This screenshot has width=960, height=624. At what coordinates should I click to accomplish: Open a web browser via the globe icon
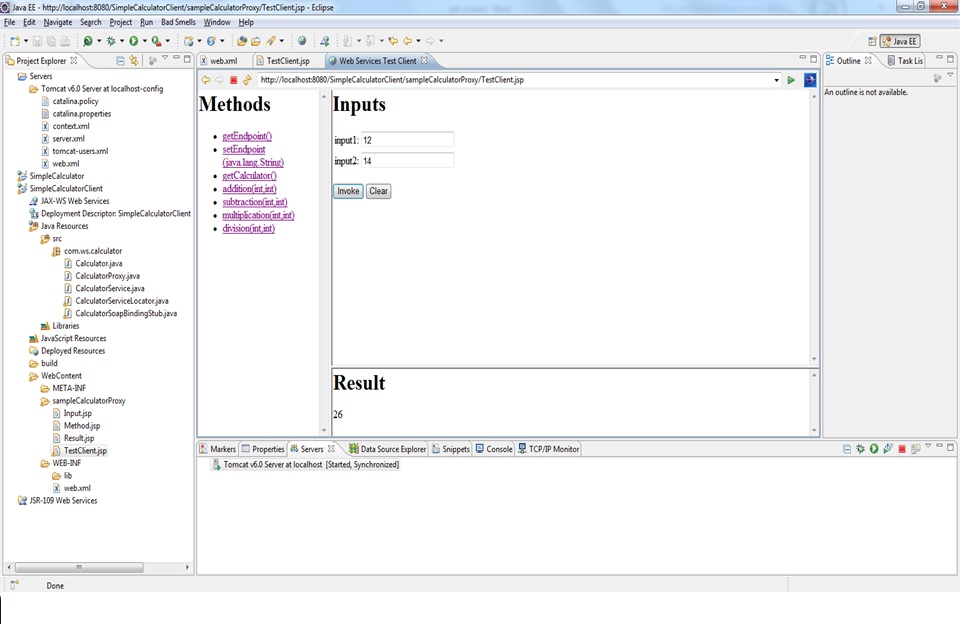pos(302,40)
